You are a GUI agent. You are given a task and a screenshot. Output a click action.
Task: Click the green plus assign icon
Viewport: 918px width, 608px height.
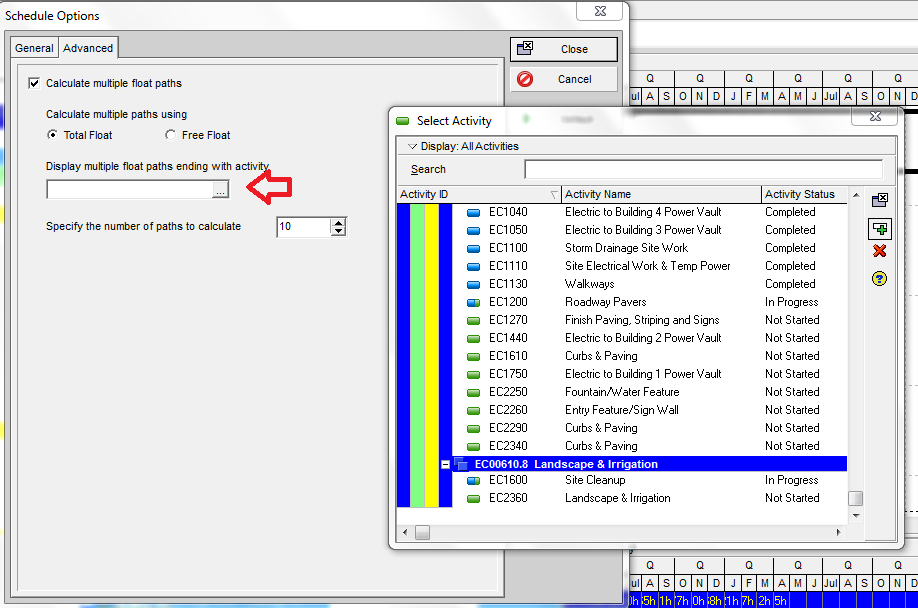(879, 229)
